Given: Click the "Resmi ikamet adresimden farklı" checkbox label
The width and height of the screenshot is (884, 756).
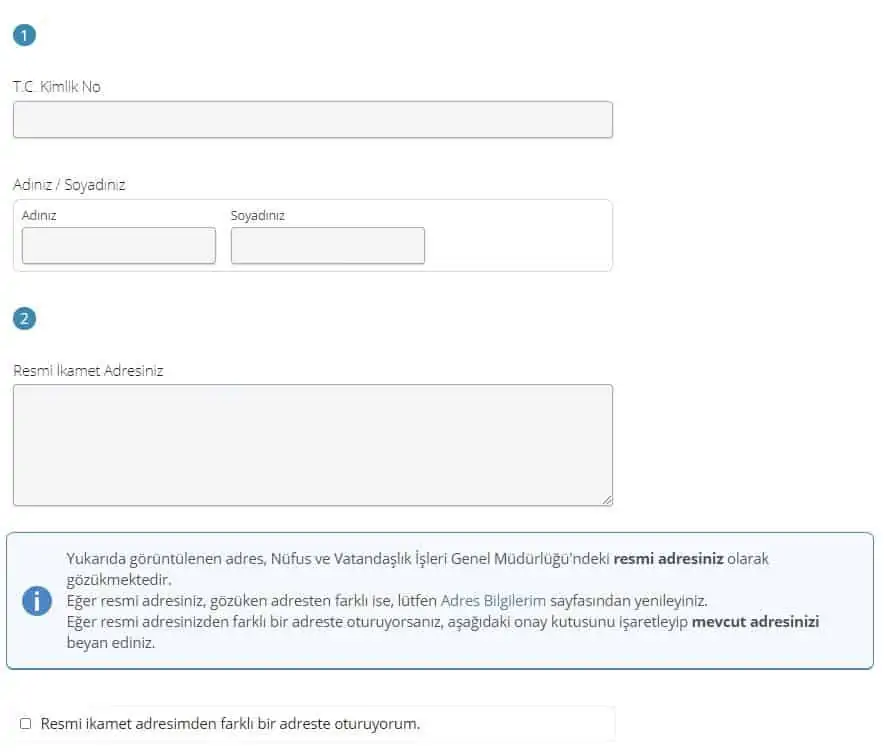Looking at the screenshot, I should point(230,723).
